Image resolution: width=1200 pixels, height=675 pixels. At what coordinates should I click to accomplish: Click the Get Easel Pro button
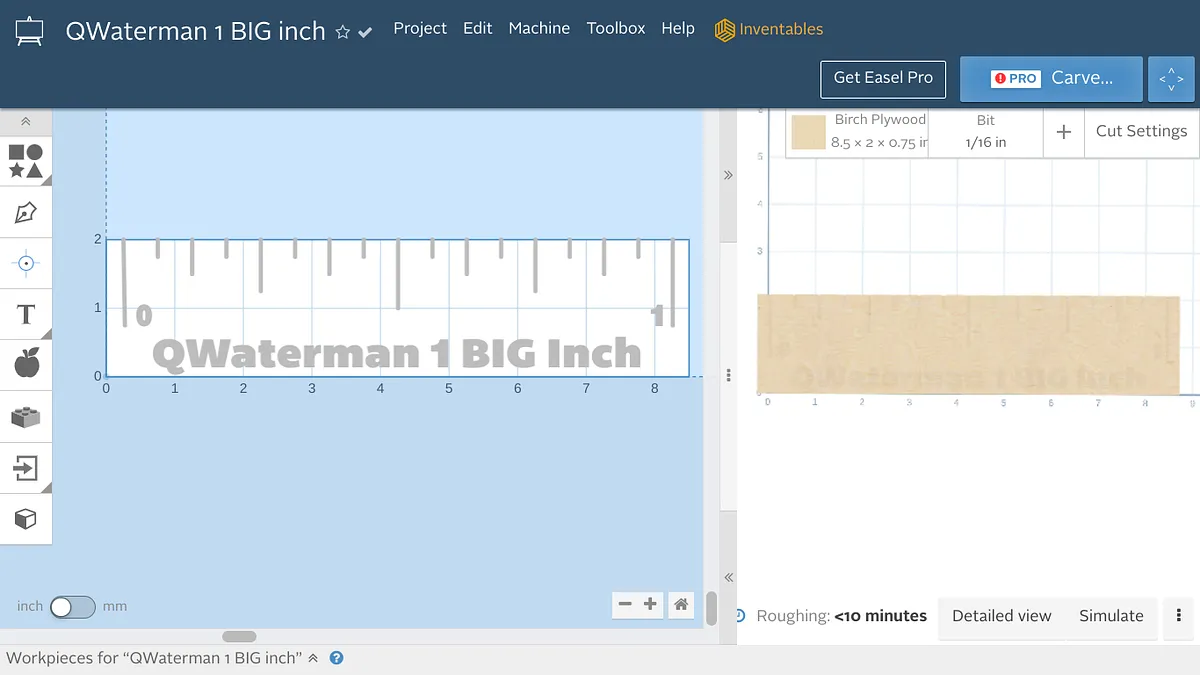click(883, 78)
